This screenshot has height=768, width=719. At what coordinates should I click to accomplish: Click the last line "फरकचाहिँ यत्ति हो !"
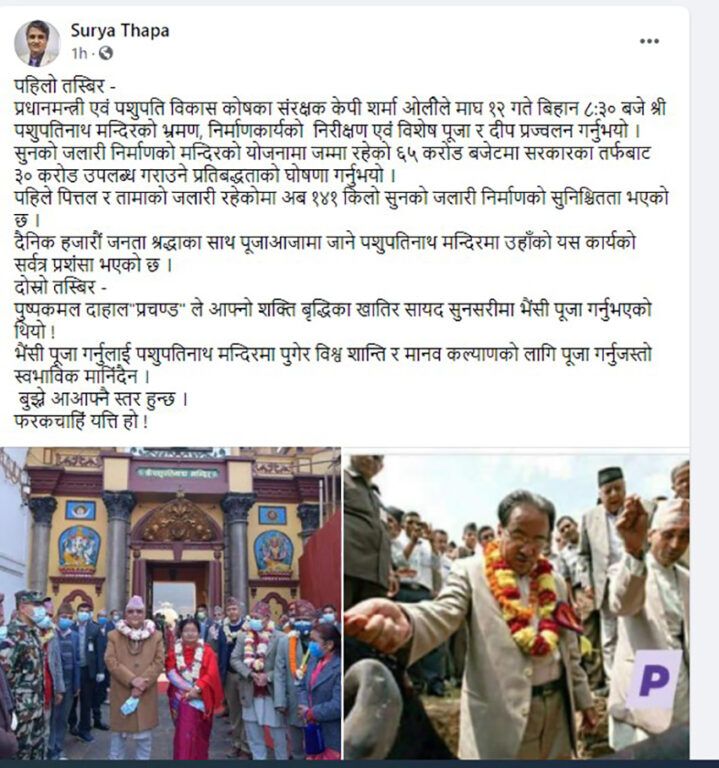[81, 422]
